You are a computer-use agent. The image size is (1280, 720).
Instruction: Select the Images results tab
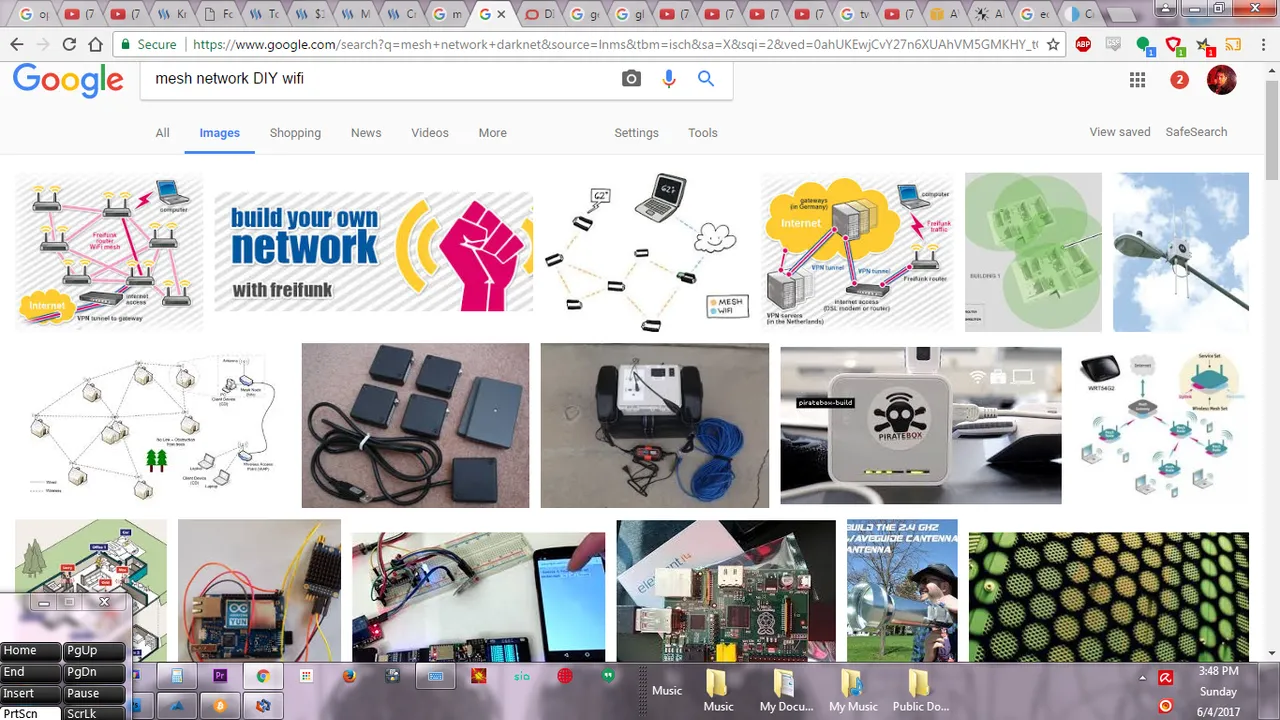point(219,133)
